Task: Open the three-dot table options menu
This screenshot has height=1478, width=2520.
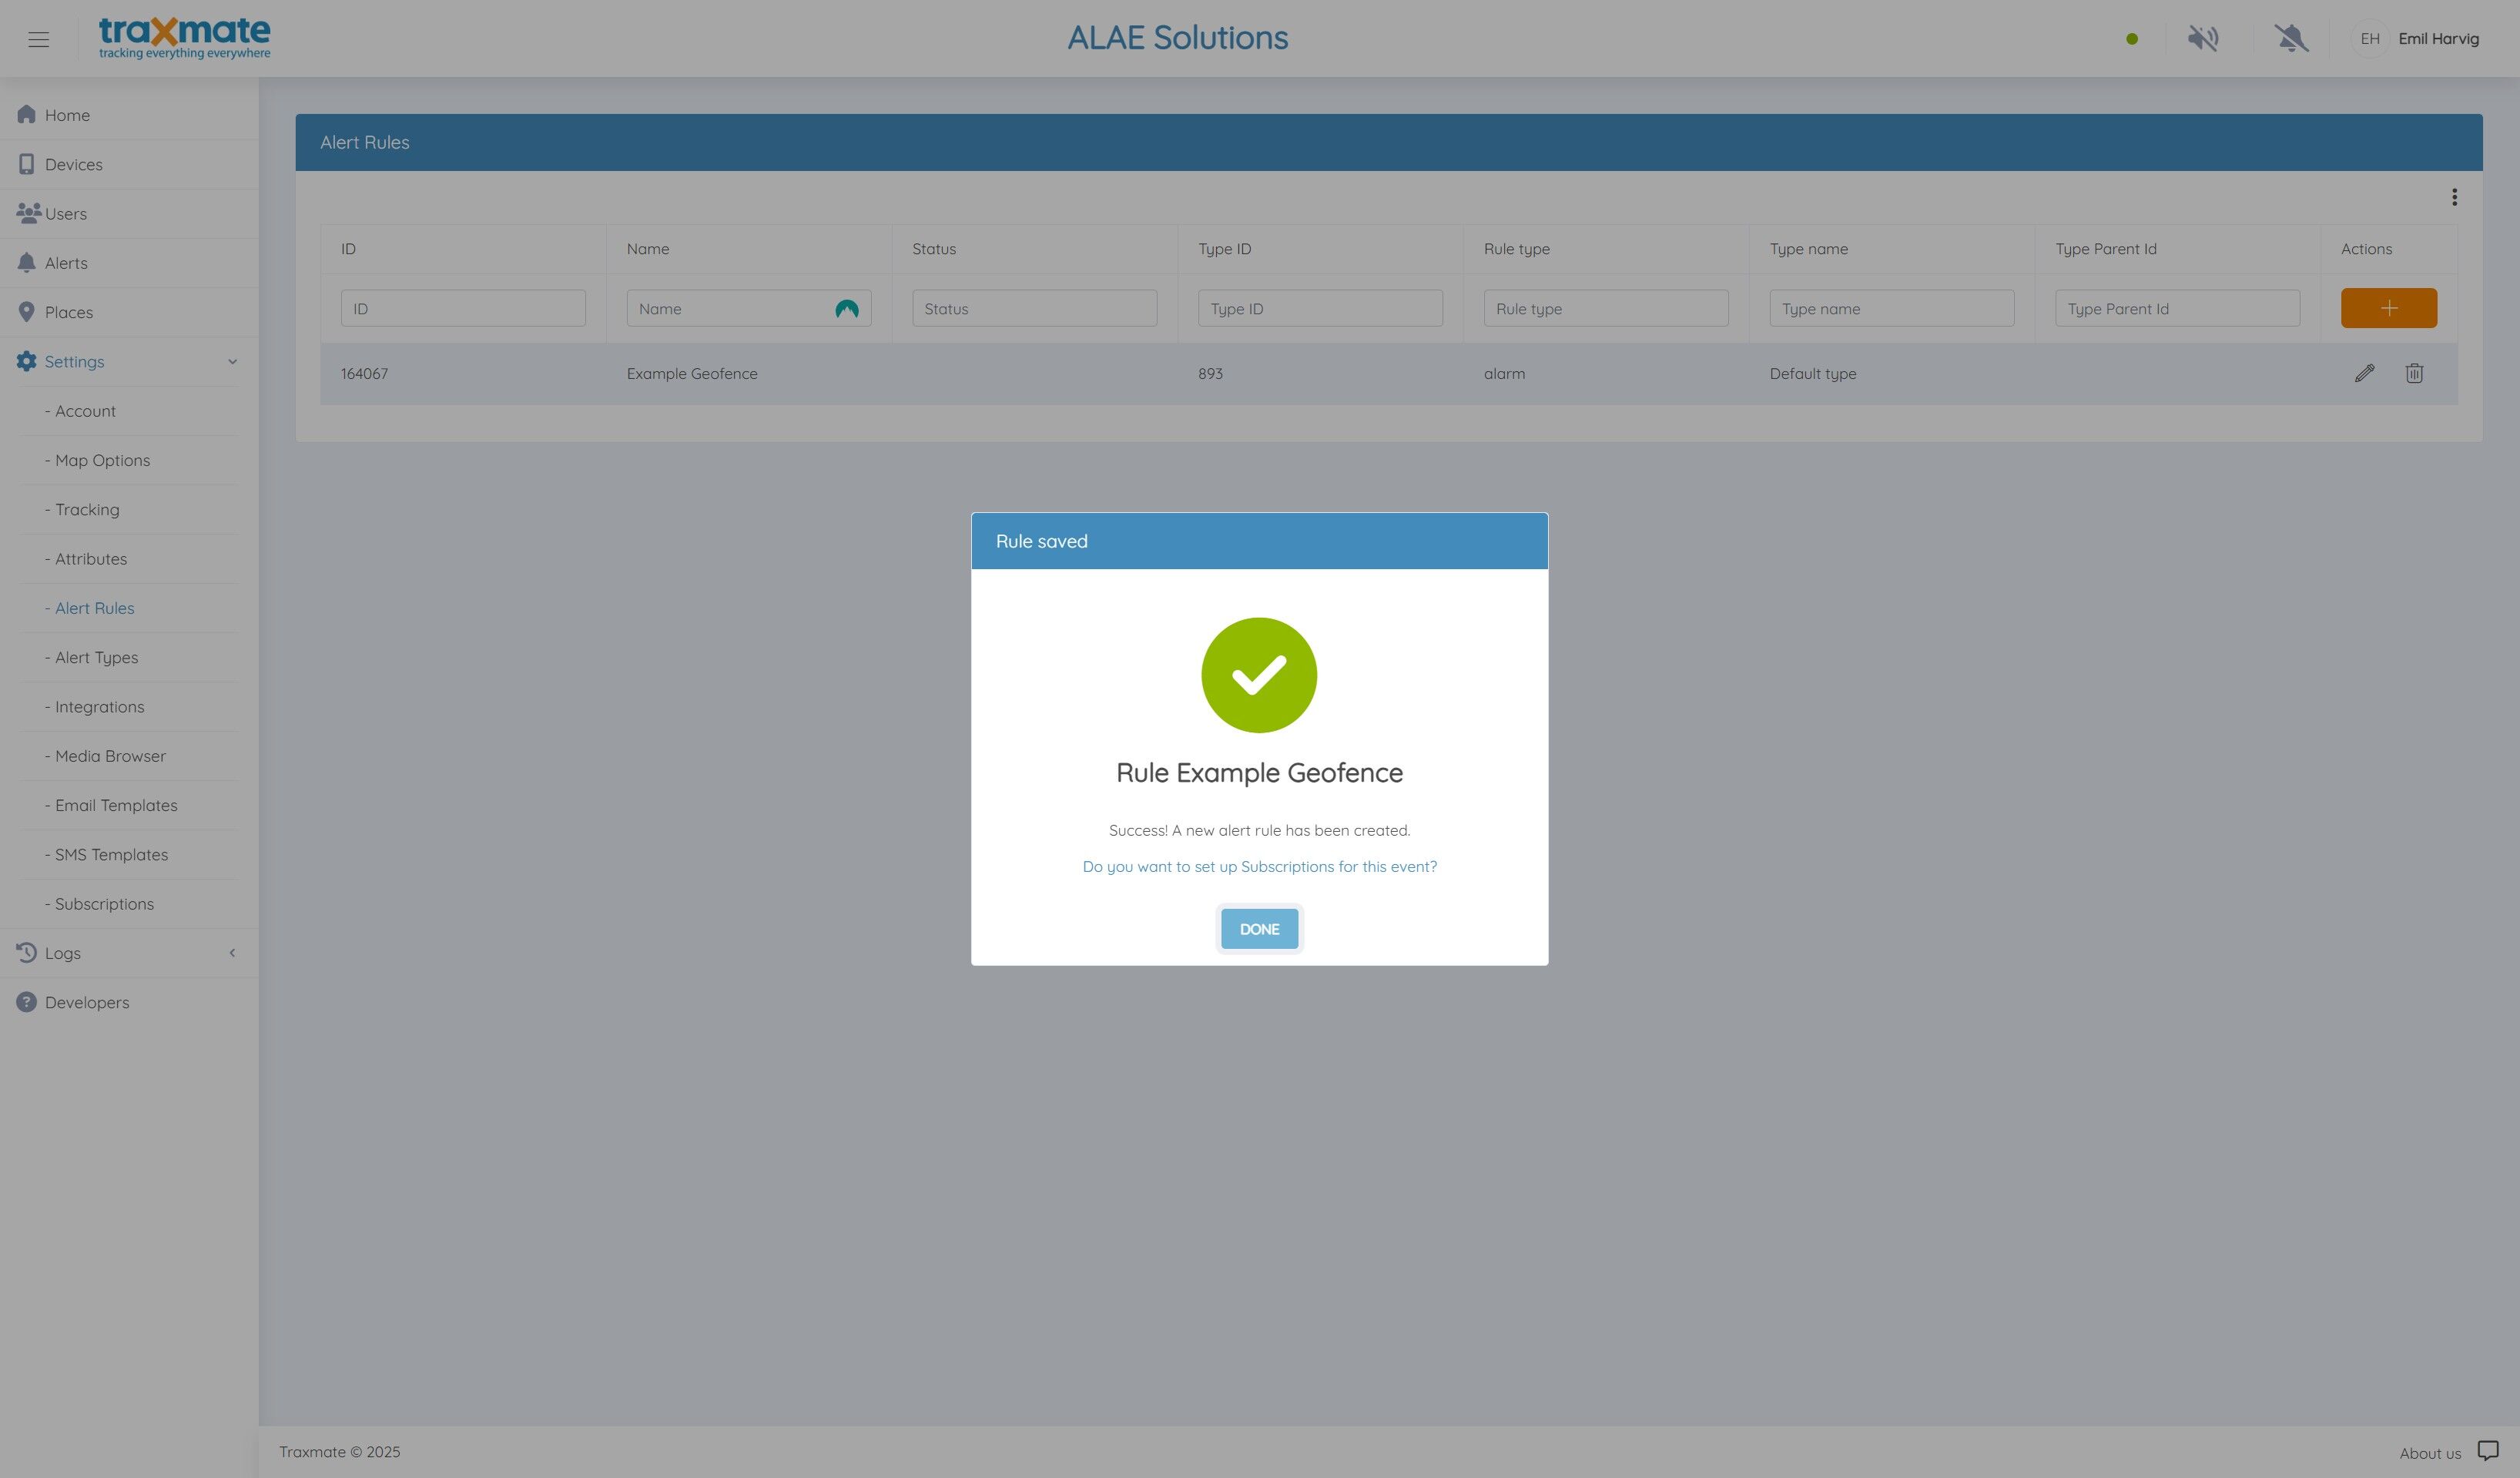Action: tap(2454, 197)
